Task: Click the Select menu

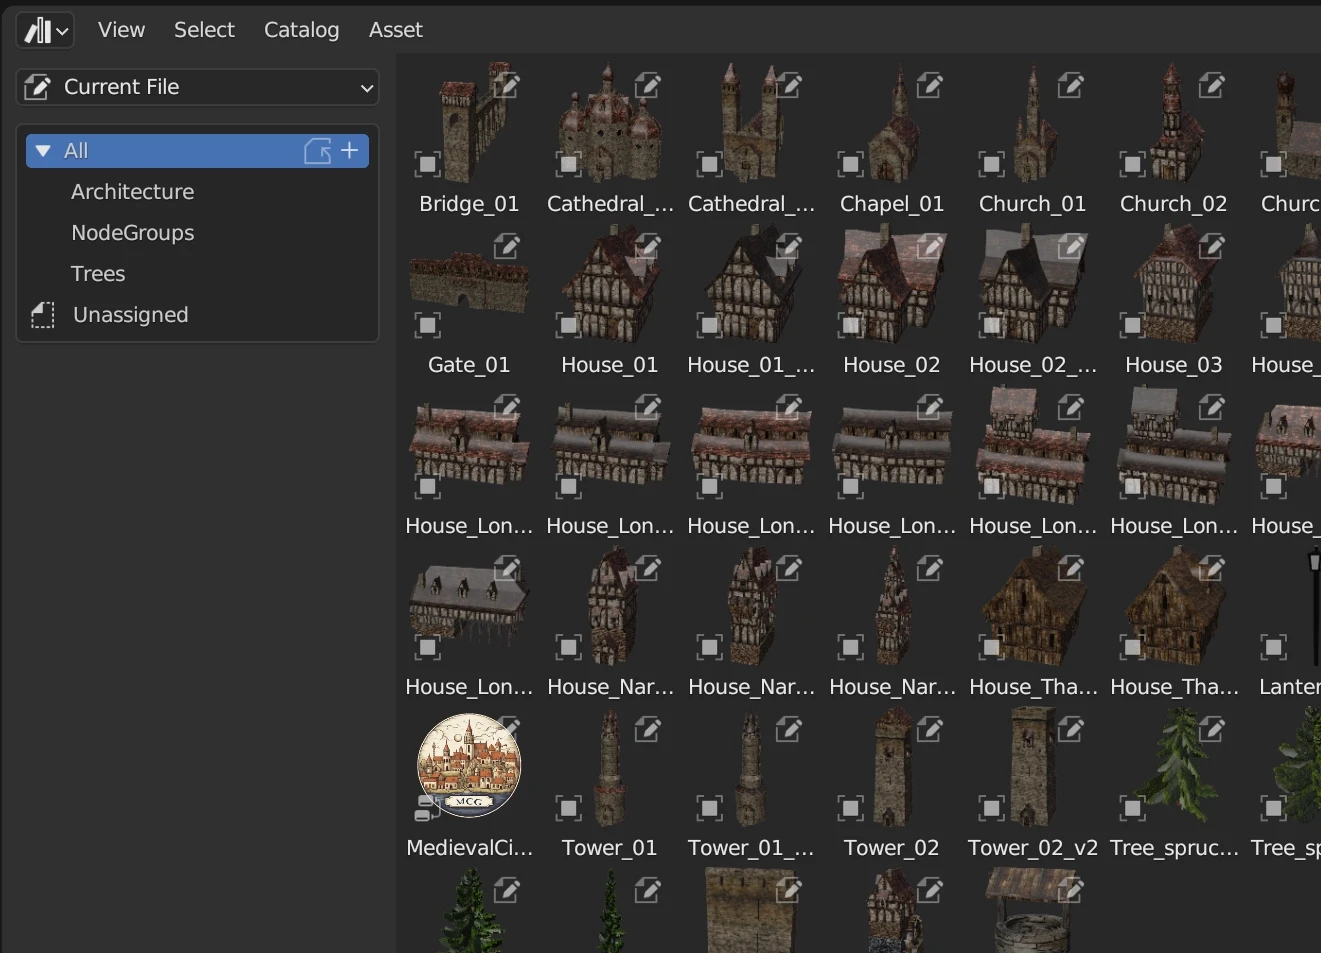Action: tap(204, 30)
